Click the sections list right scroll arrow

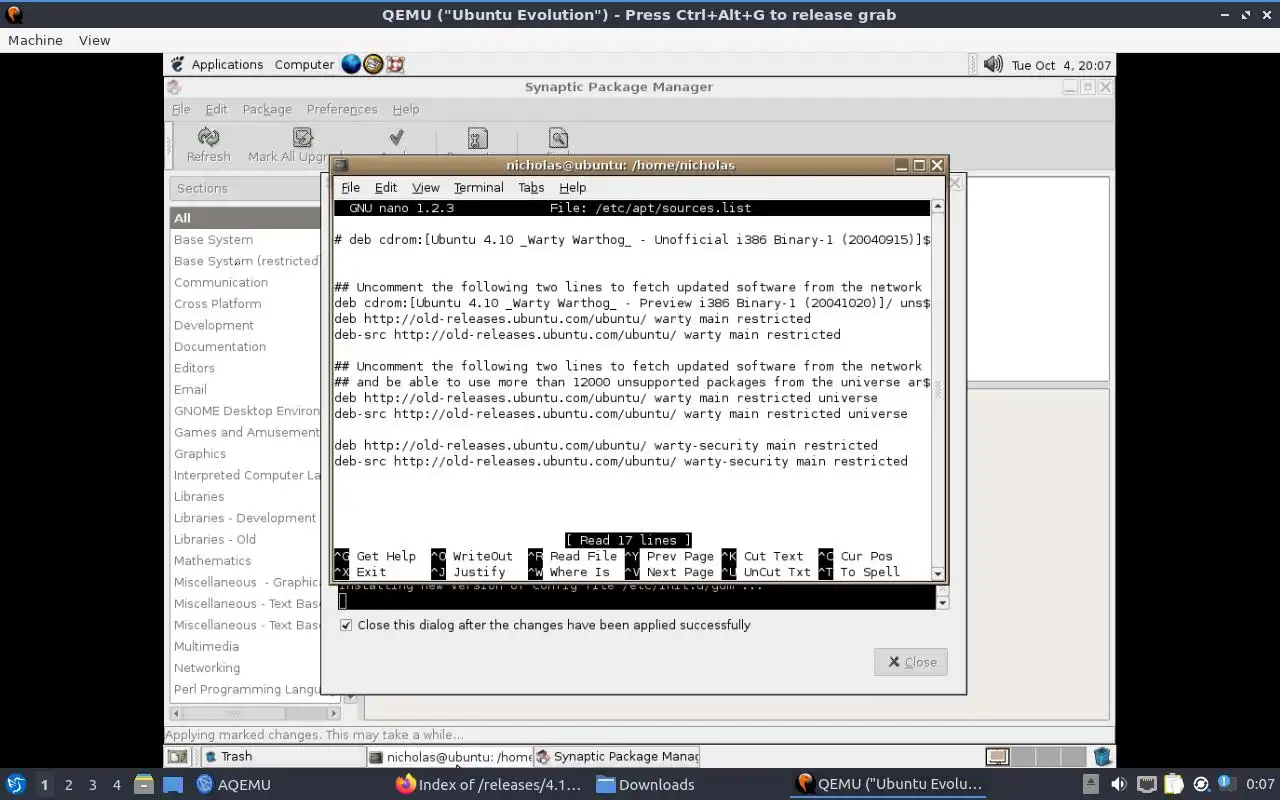tap(335, 713)
